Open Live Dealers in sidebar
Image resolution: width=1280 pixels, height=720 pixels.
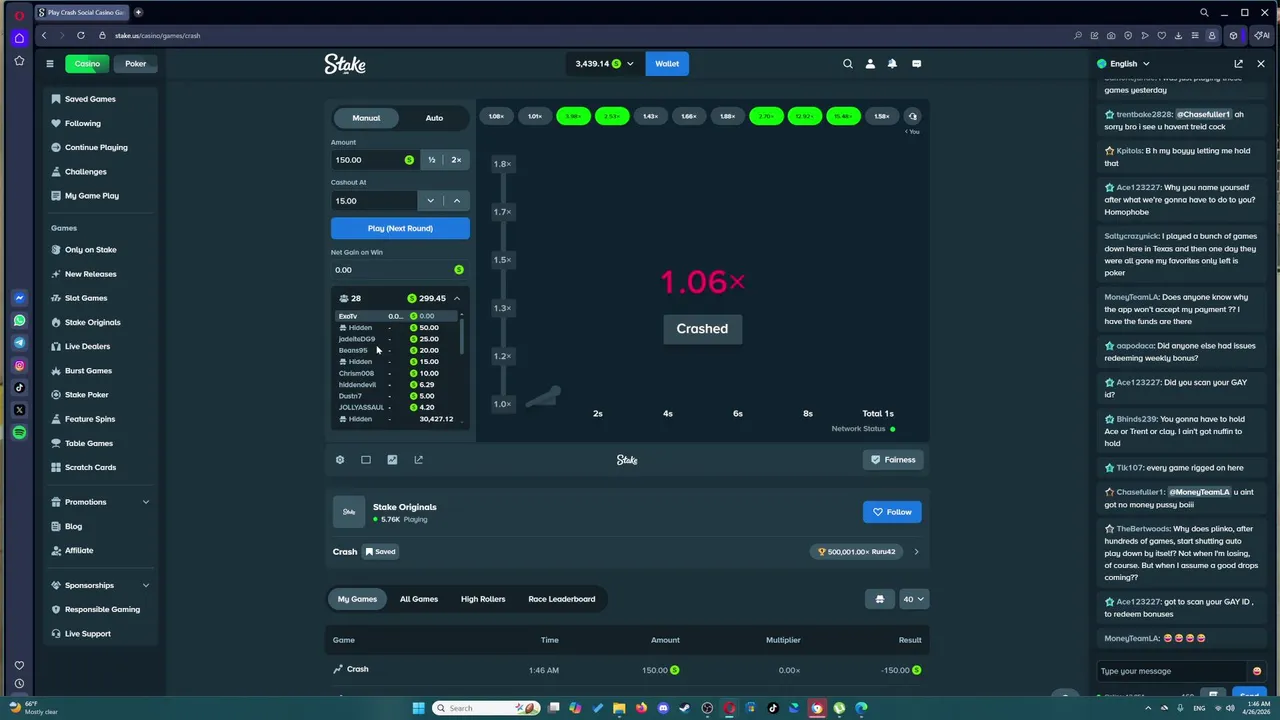pyautogui.click(x=88, y=346)
